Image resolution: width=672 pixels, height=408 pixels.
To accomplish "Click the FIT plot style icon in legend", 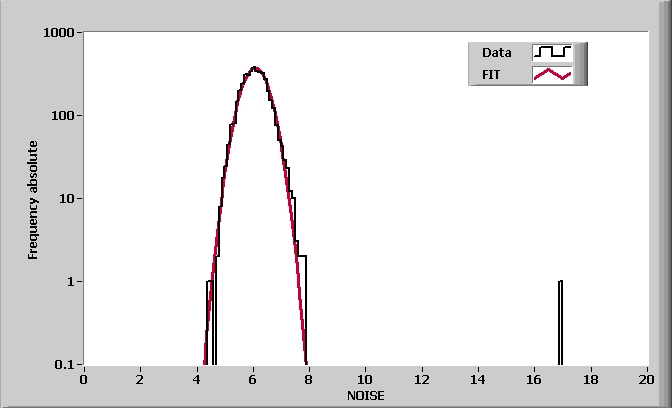I will coord(552,74).
